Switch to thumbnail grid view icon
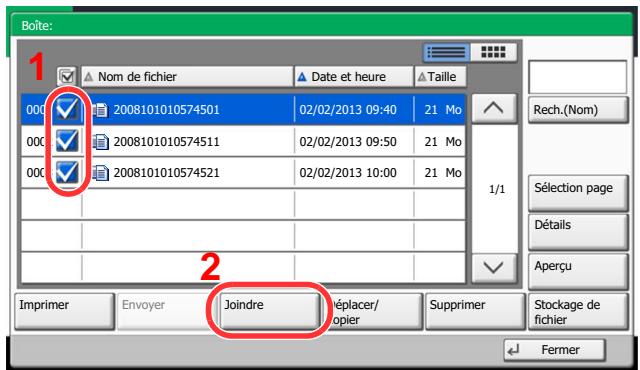 click(x=493, y=53)
